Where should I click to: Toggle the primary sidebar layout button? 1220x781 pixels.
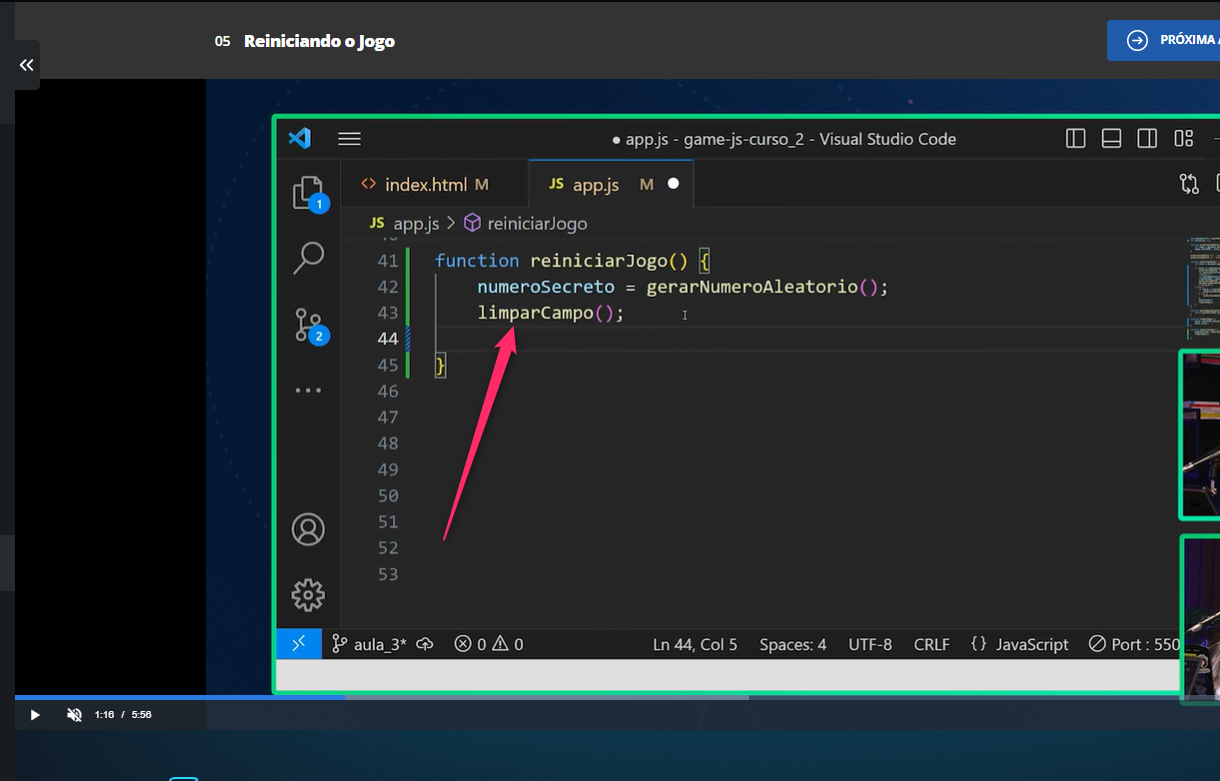pyautogui.click(x=1076, y=139)
